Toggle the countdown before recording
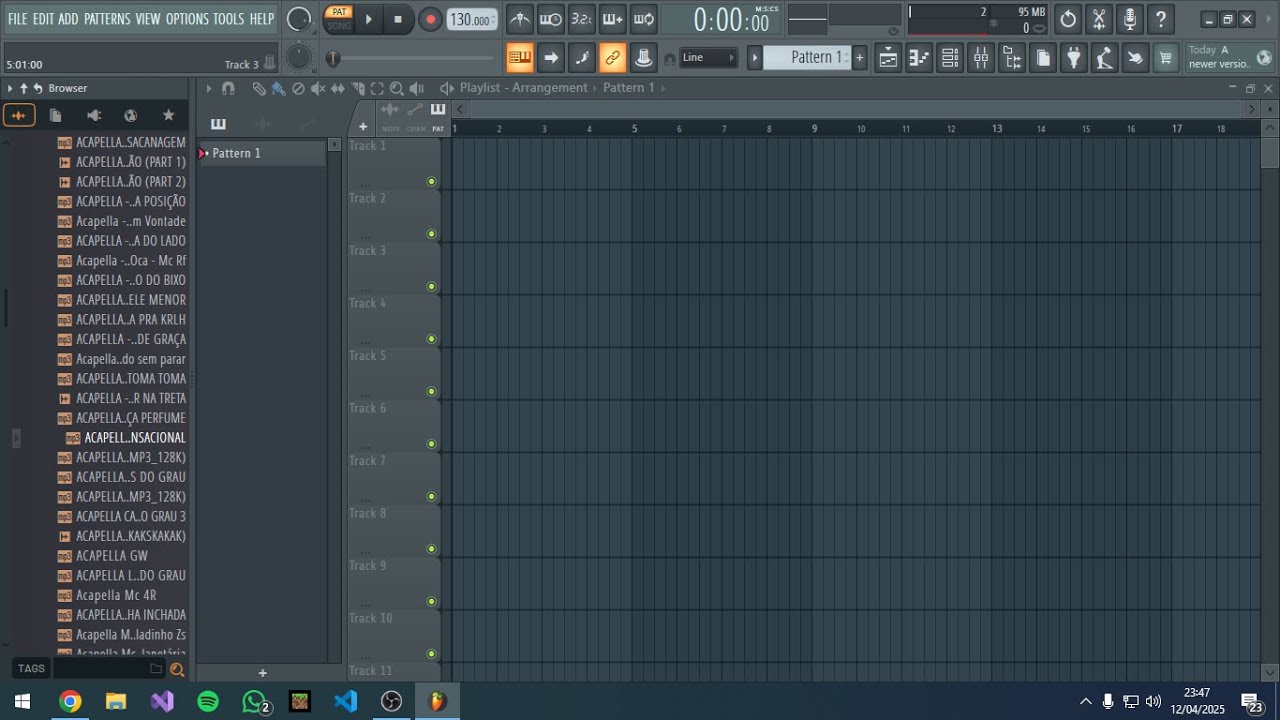The width and height of the screenshot is (1280, 720). [x=582, y=19]
